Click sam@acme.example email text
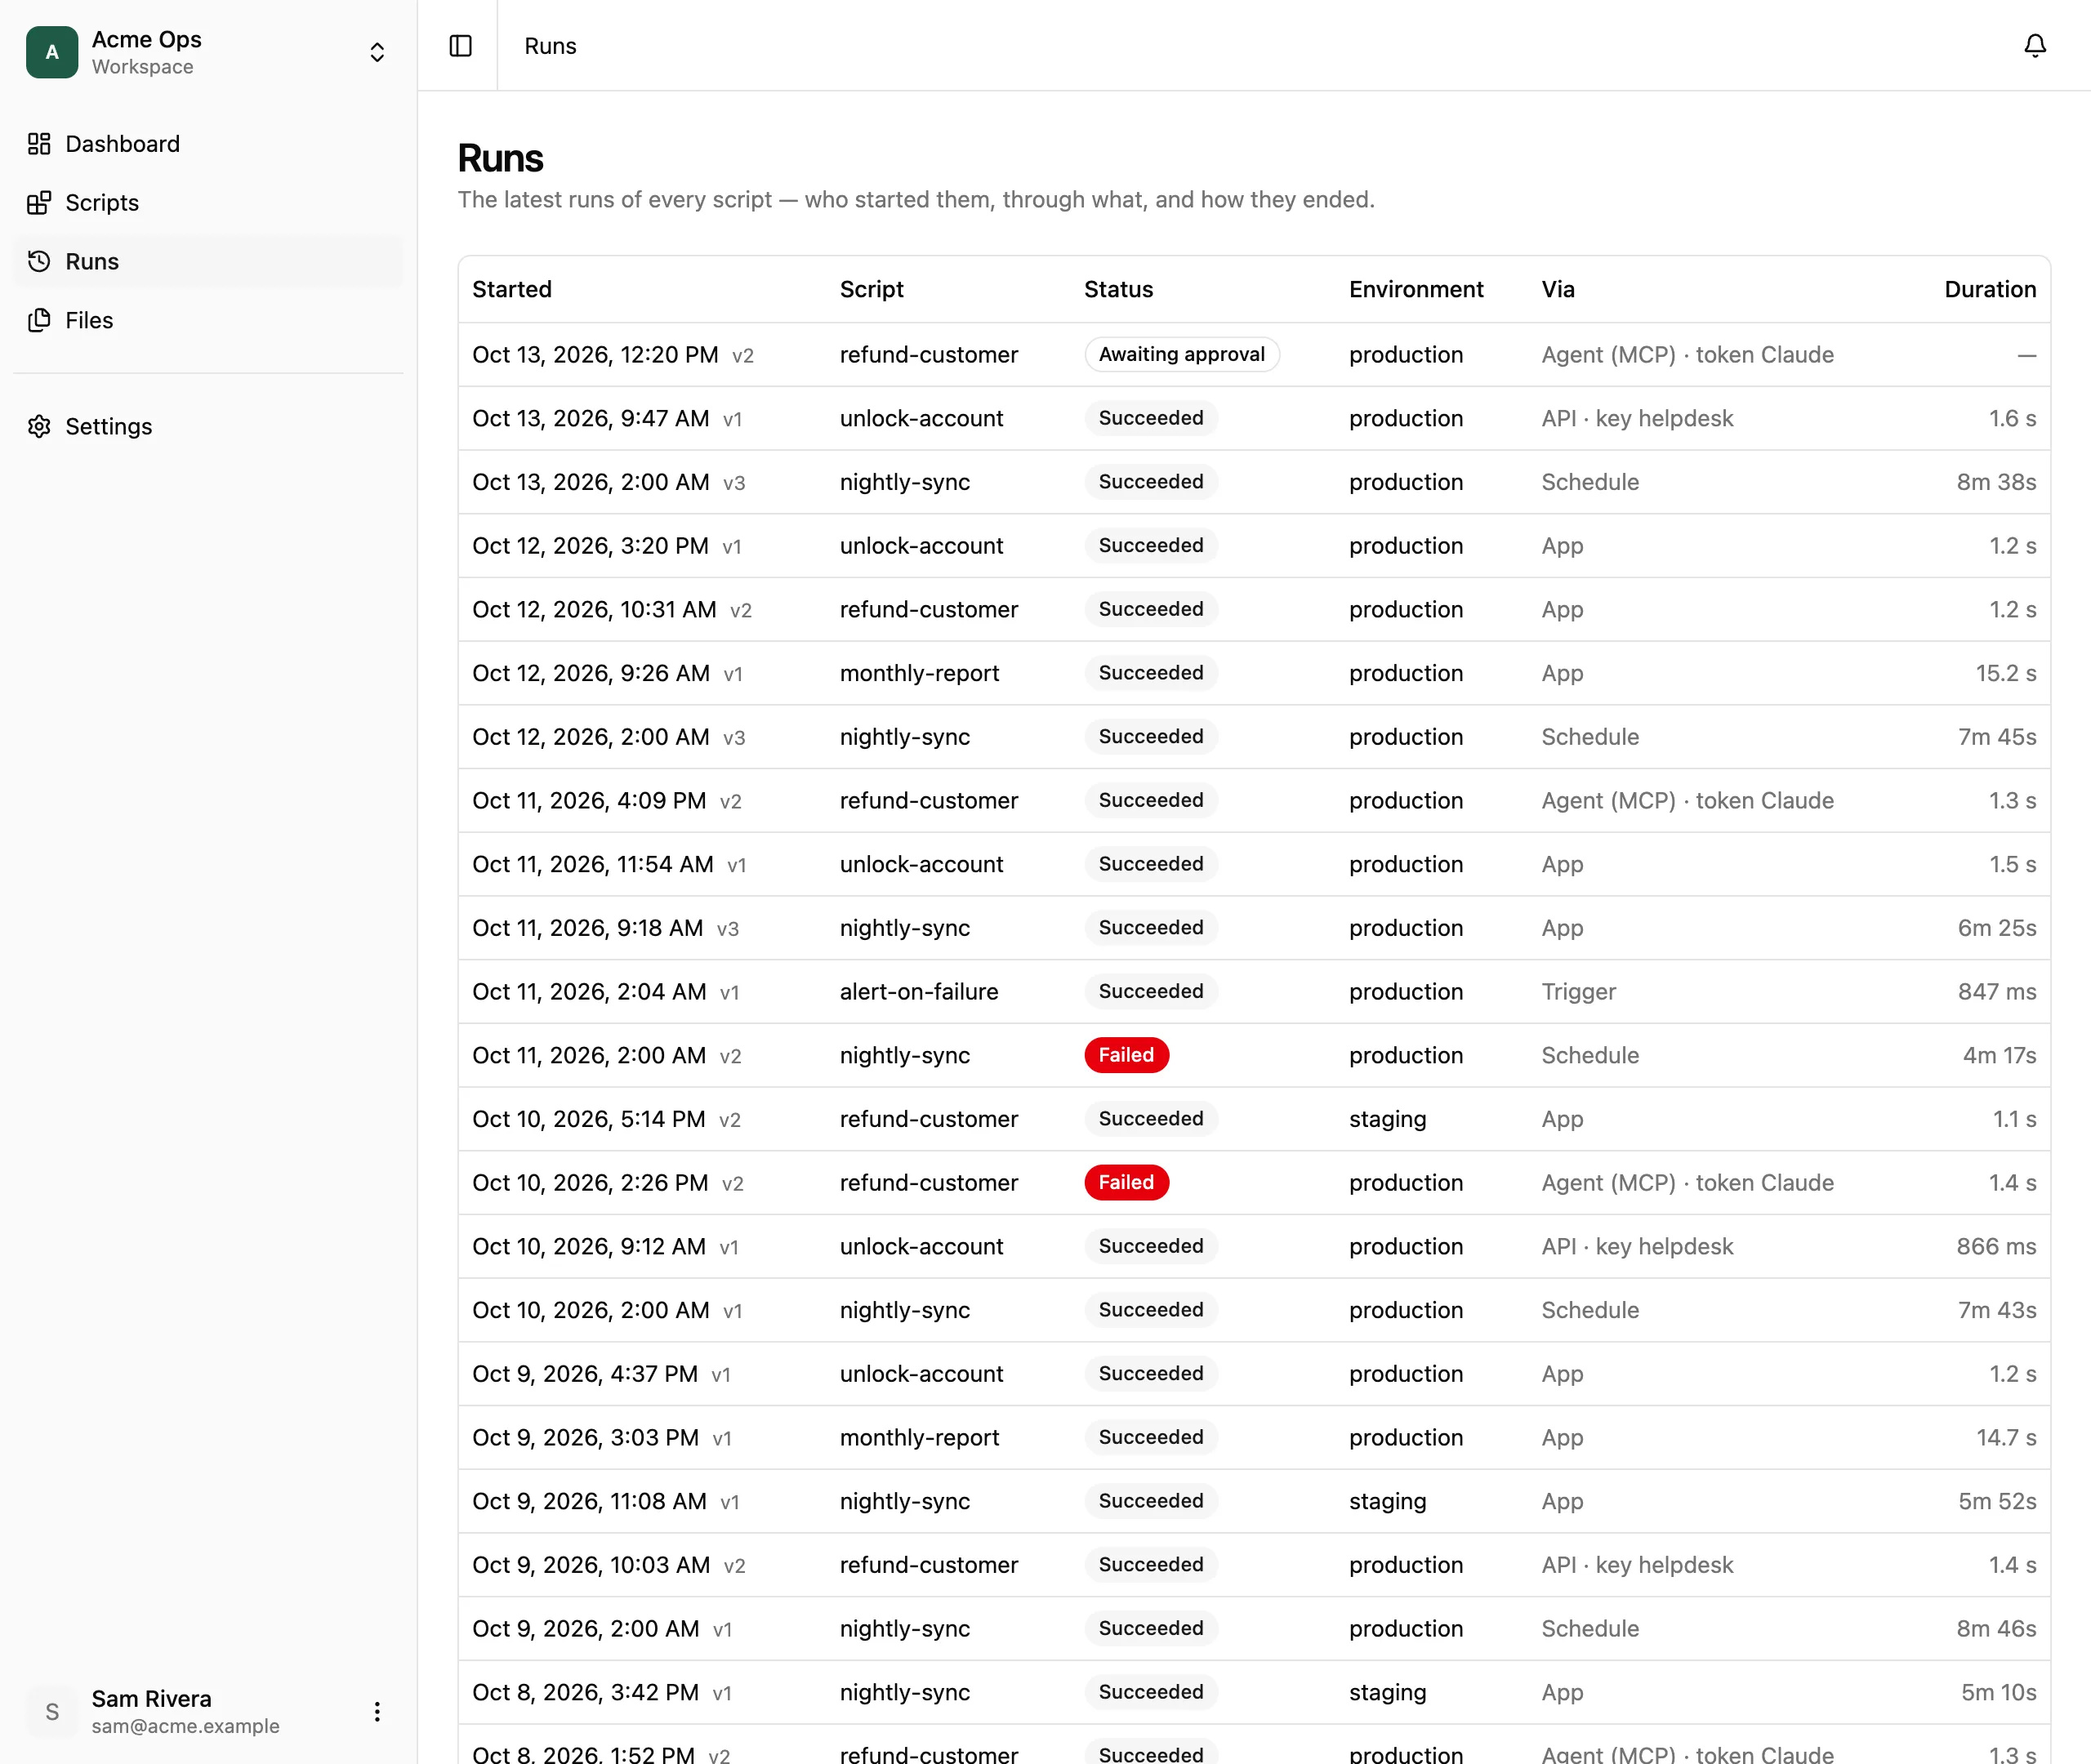Screen dimensions: 2091x1764 pos(185,1727)
